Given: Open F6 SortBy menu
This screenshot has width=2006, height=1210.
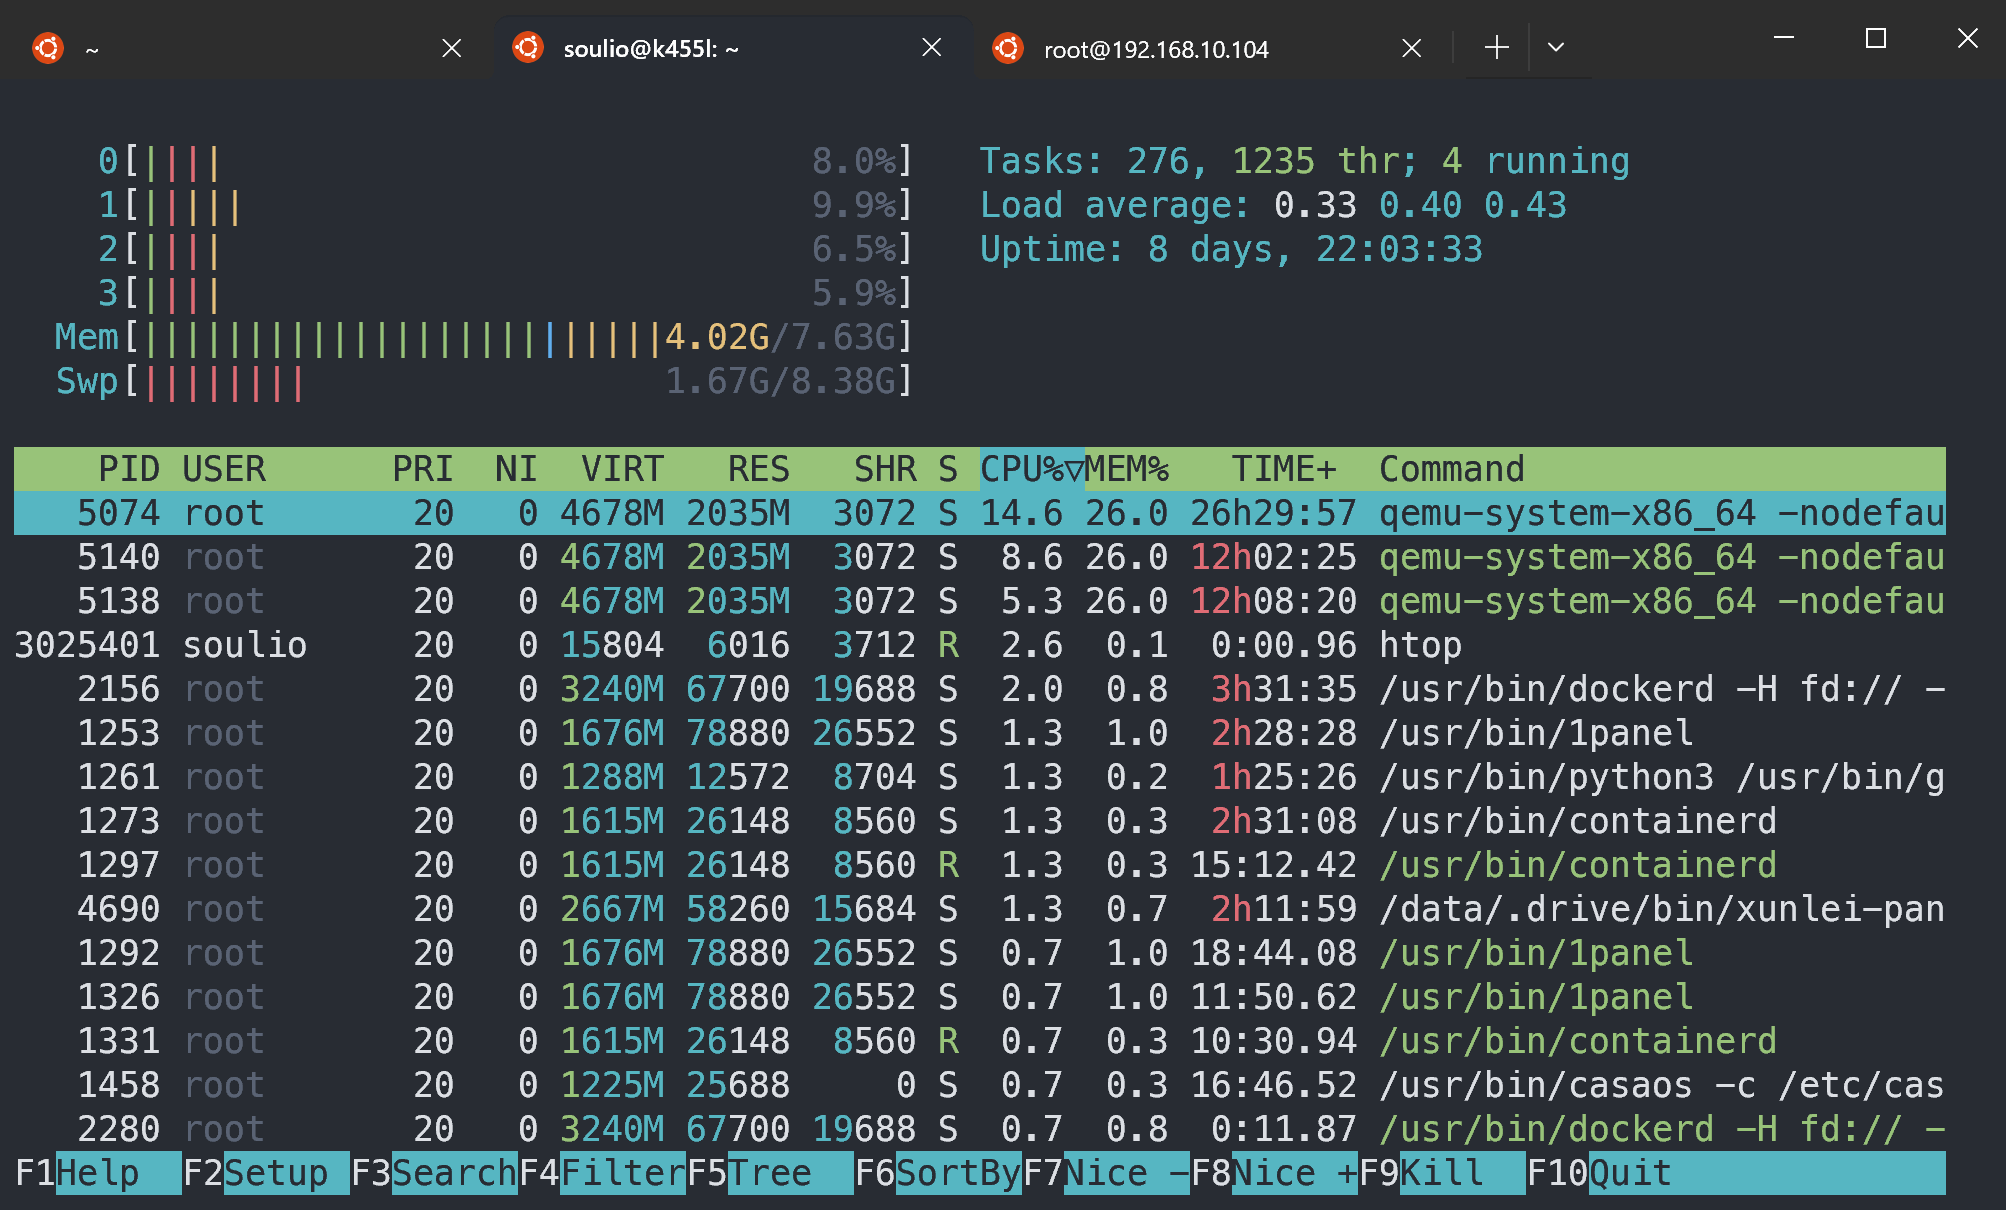Looking at the screenshot, I should [x=956, y=1173].
